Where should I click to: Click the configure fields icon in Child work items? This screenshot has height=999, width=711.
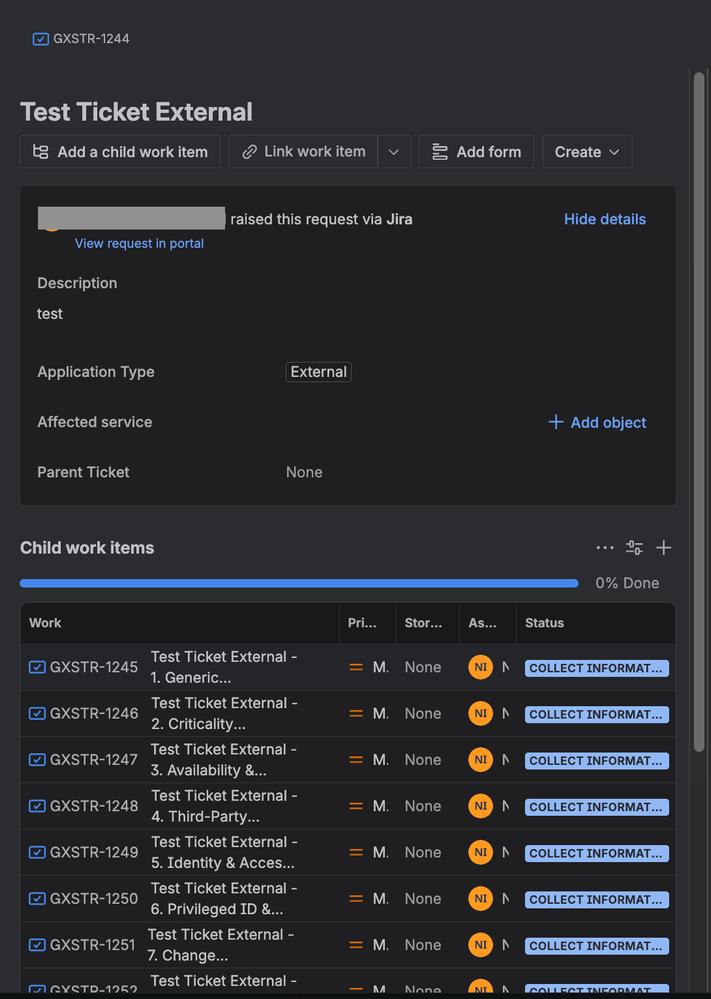634,547
